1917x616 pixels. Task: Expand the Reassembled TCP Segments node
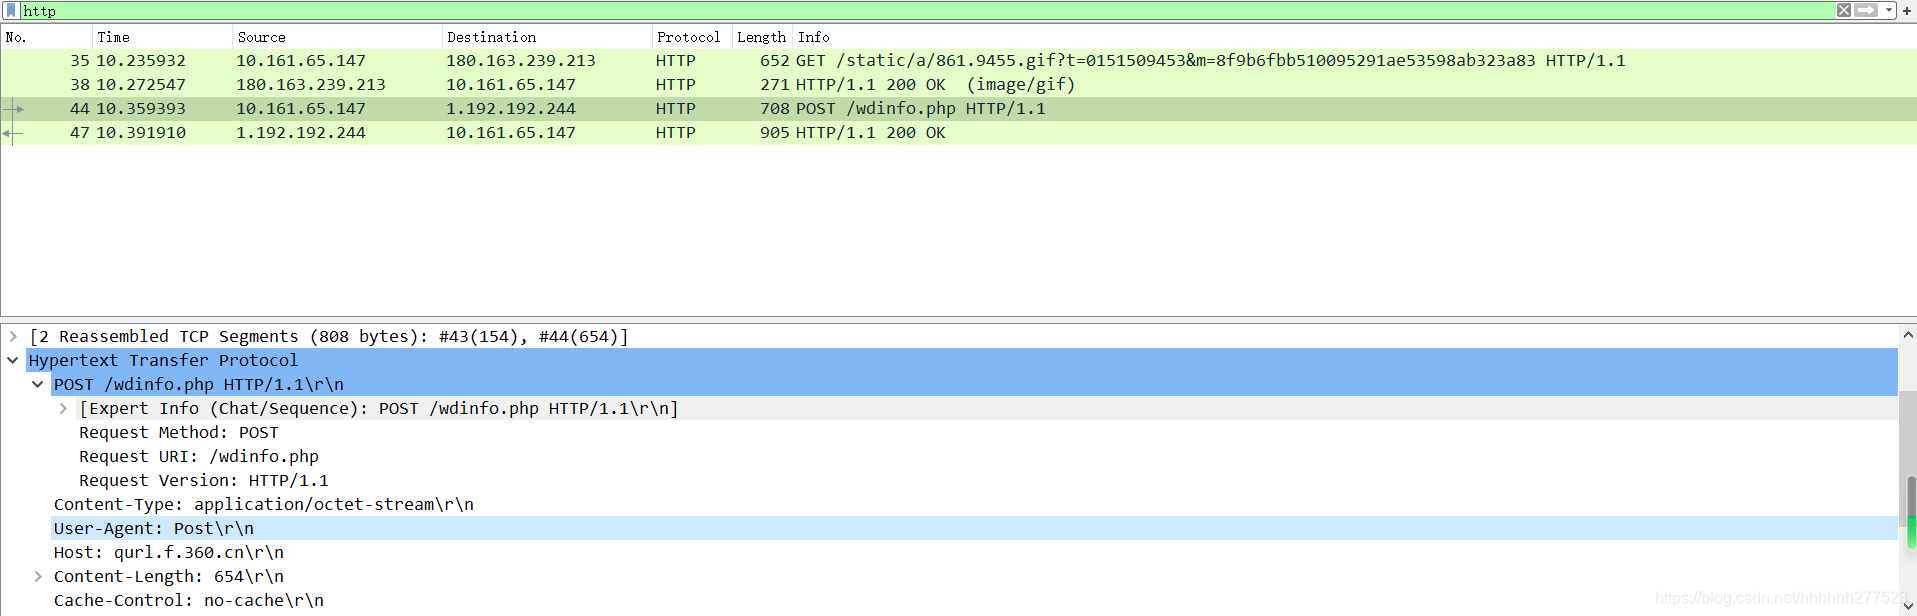pos(13,337)
